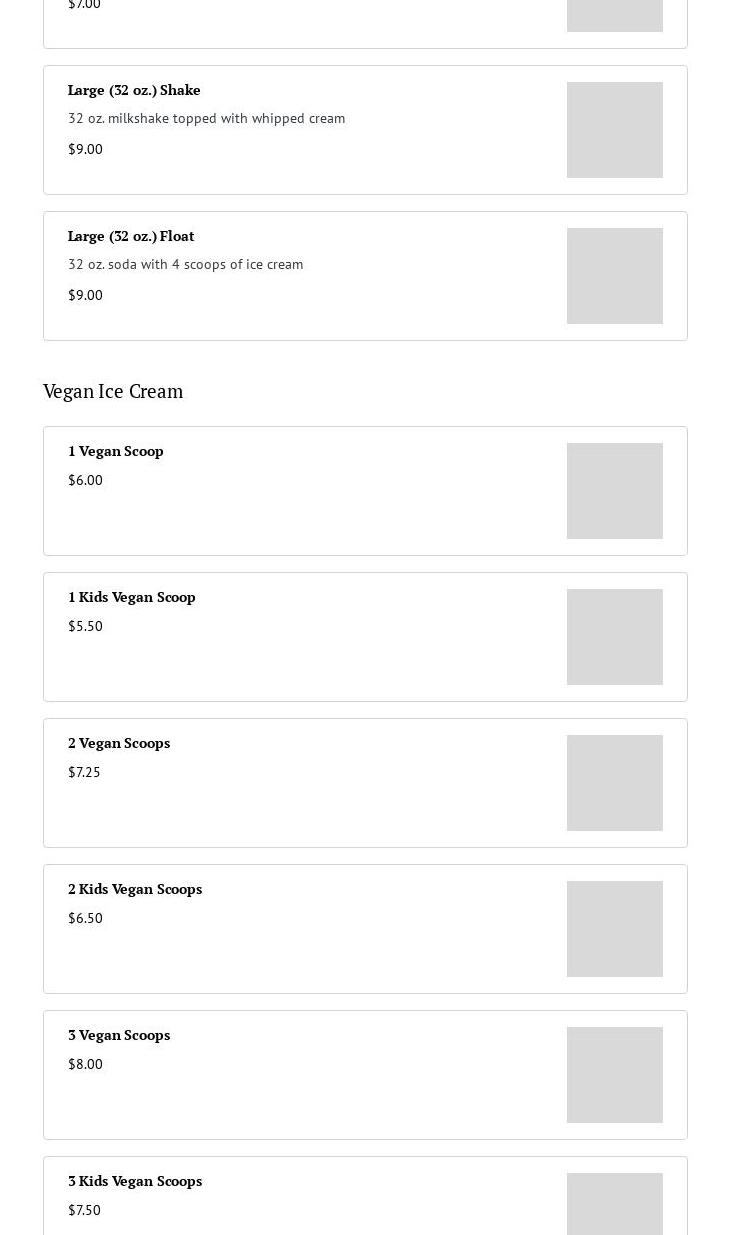The image size is (730, 1235).
Task: Open the 2 Vegan Scoops item
Action: (119, 743)
